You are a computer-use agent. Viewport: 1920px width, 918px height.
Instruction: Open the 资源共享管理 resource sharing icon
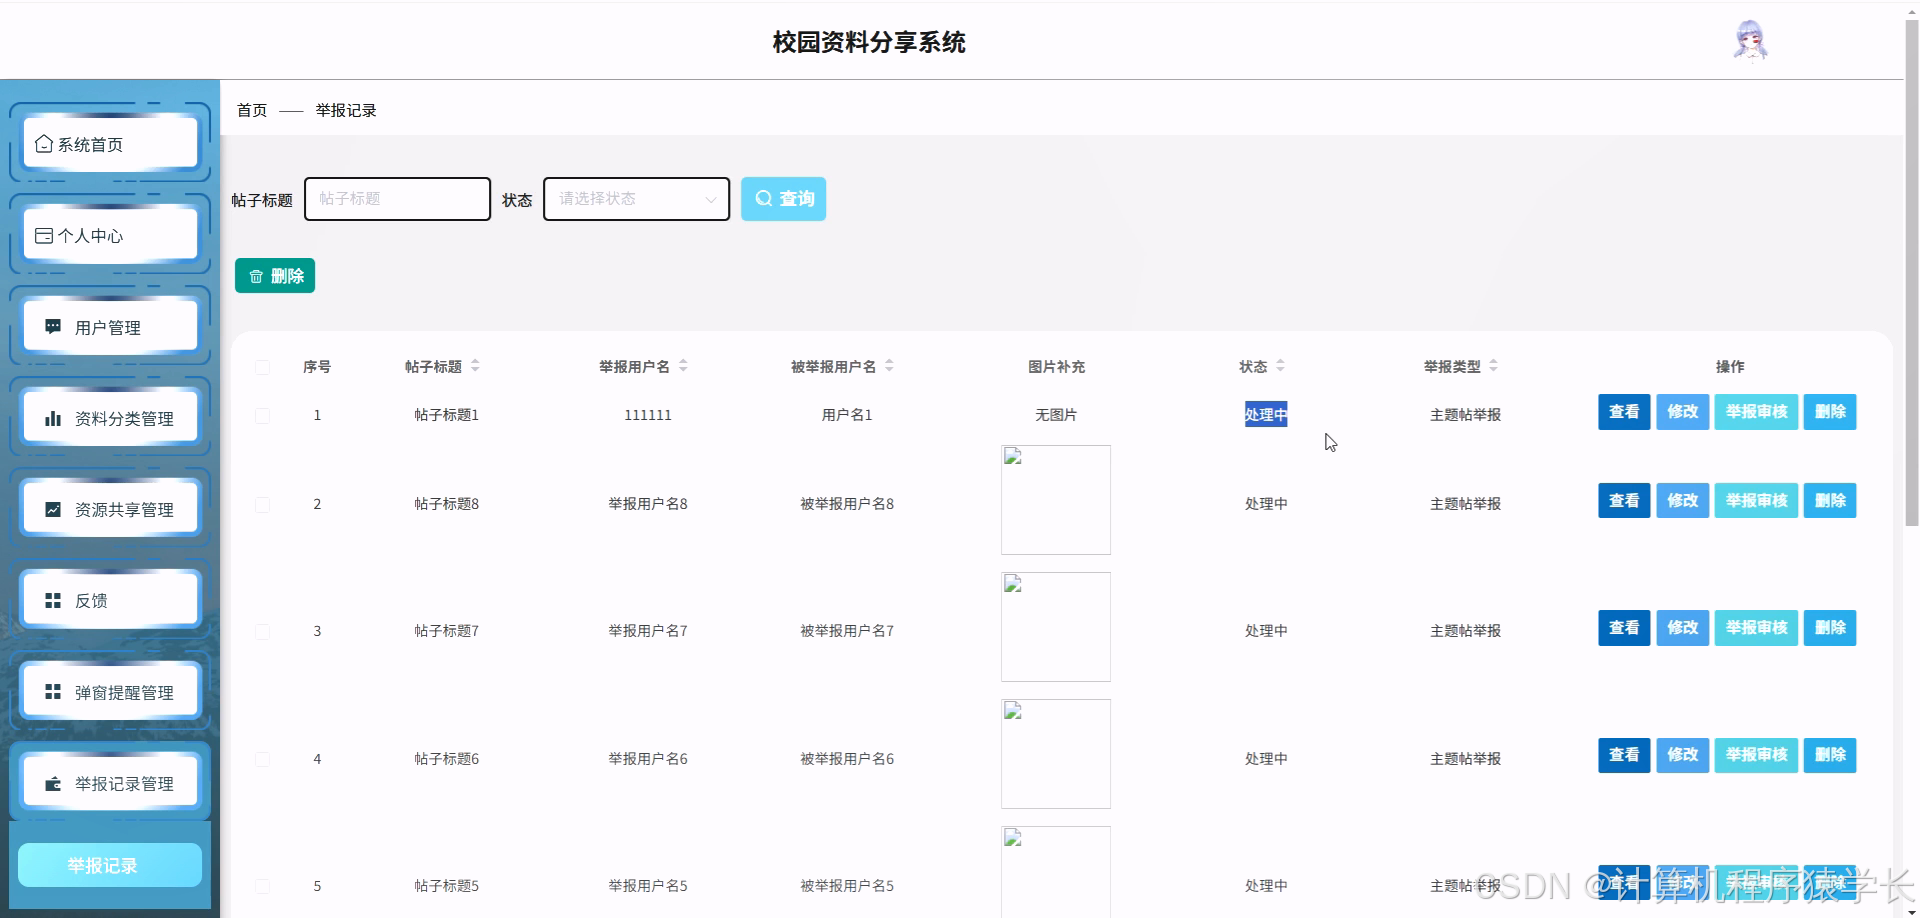53,508
